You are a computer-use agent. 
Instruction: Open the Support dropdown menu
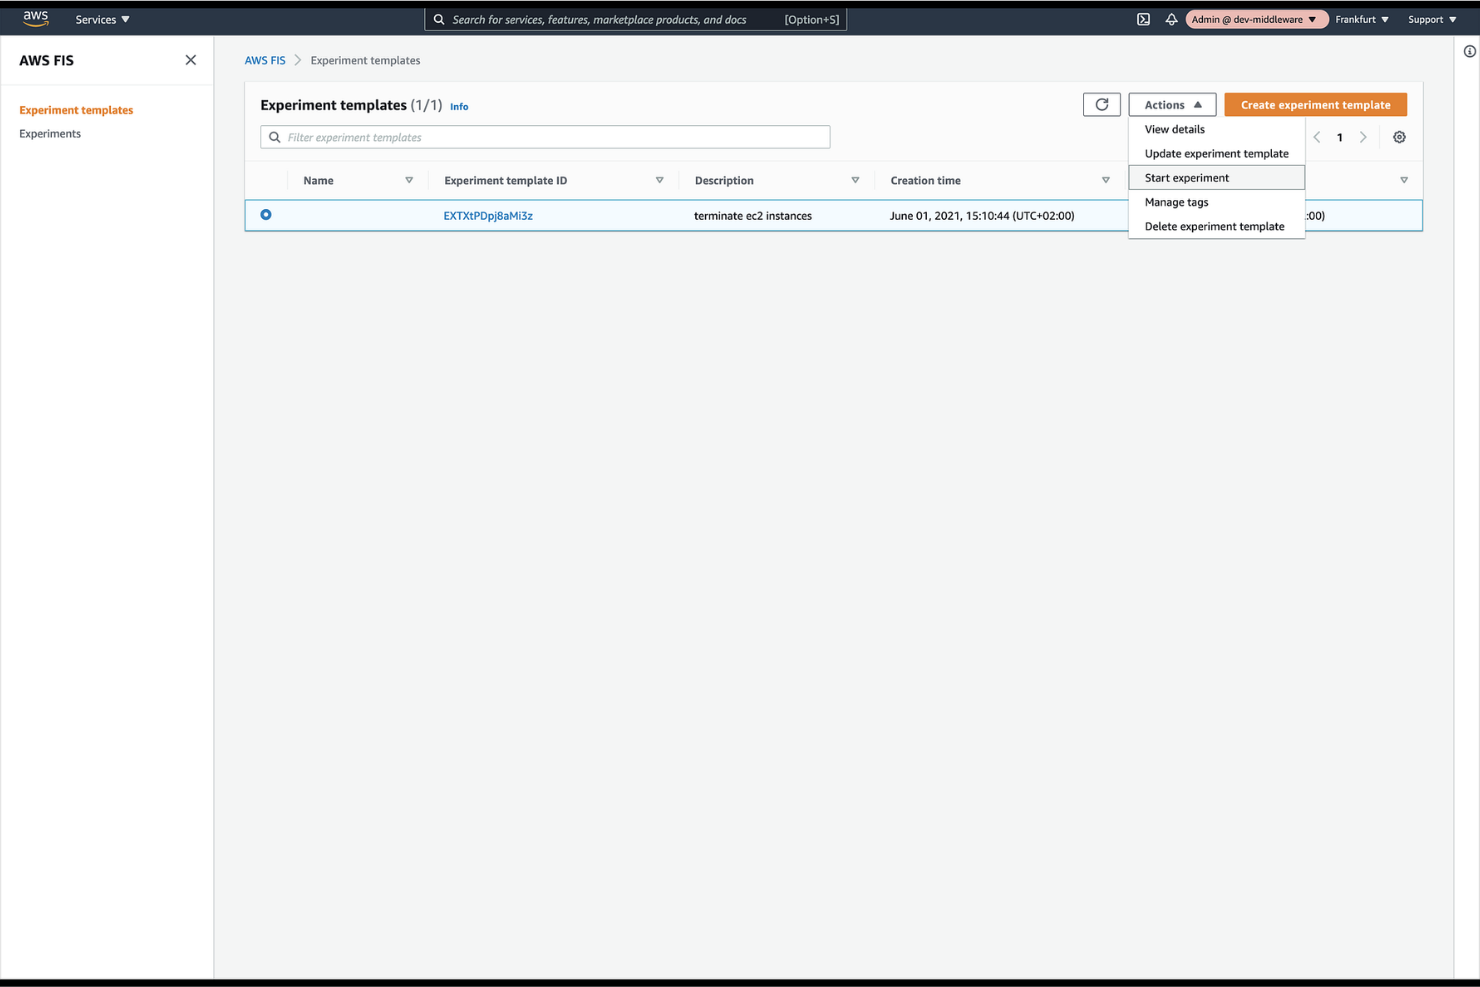[x=1432, y=19]
